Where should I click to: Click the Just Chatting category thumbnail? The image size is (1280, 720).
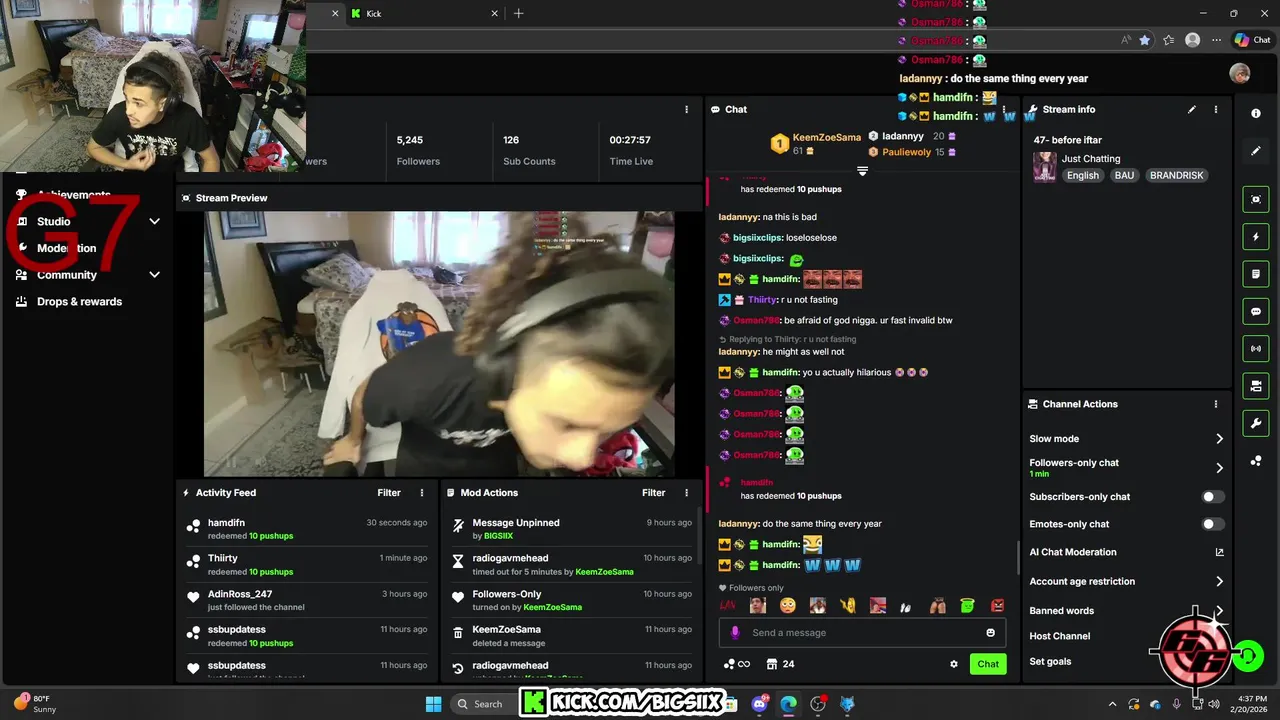click(1045, 167)
